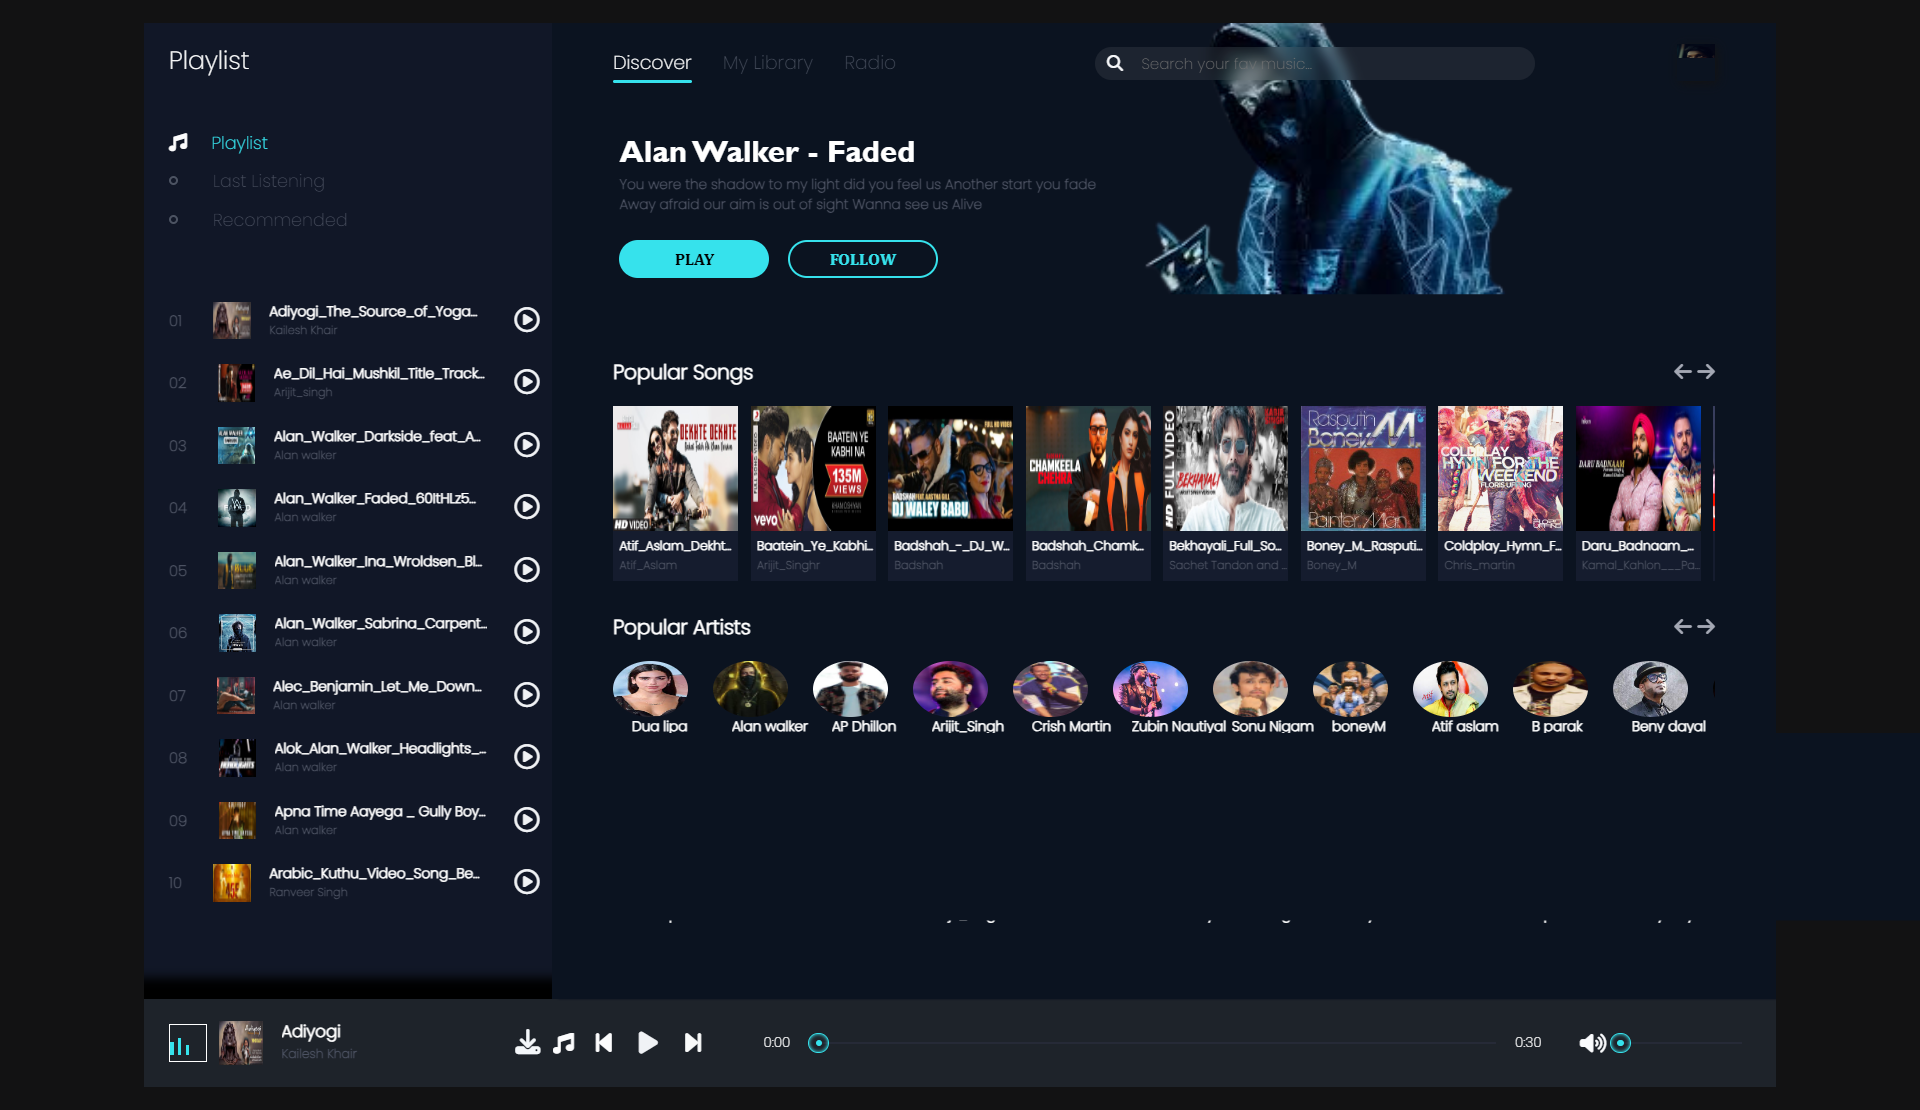Open Badshah DJ Waley Babu song card
The image size is (1920, 1110).
point(950,492)
